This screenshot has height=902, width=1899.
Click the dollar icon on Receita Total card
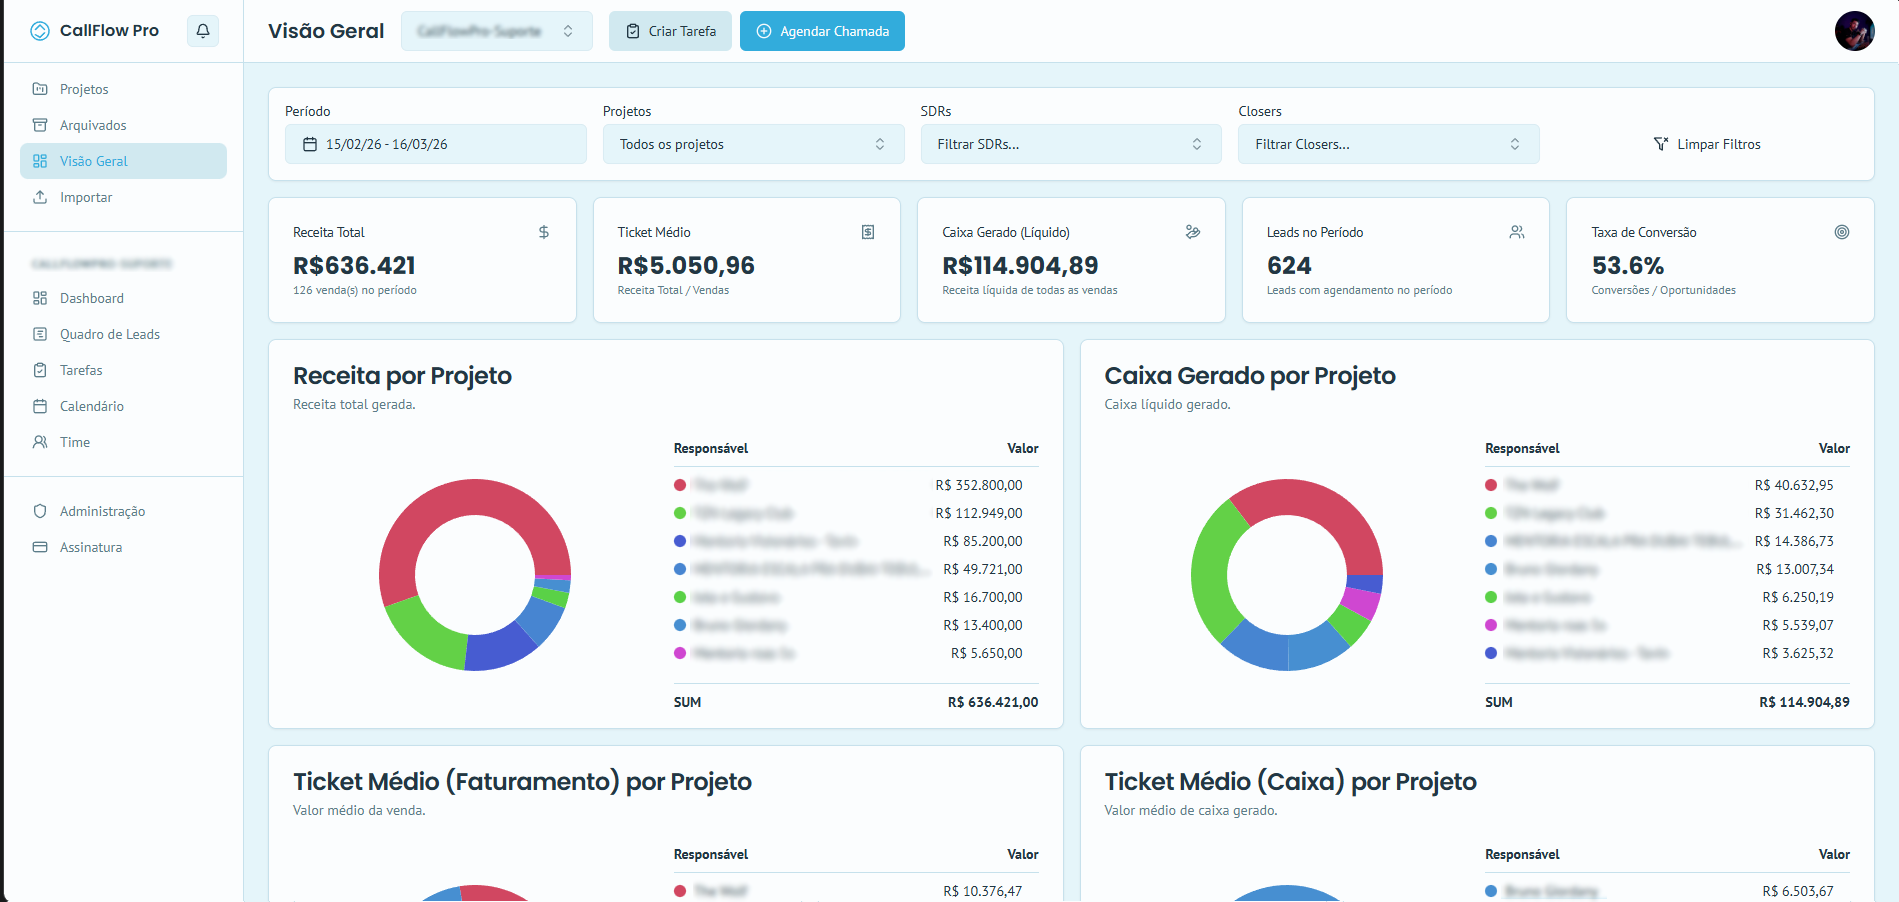(x=544, y=232)
